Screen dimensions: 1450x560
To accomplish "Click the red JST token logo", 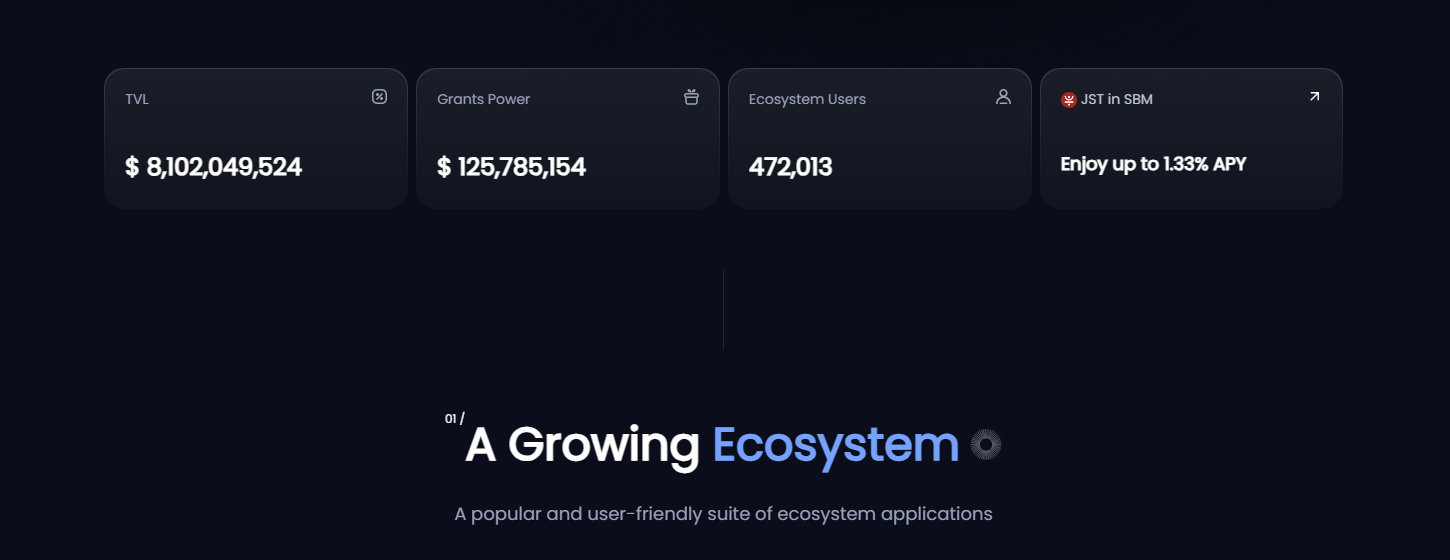I will click(1068, 99).
